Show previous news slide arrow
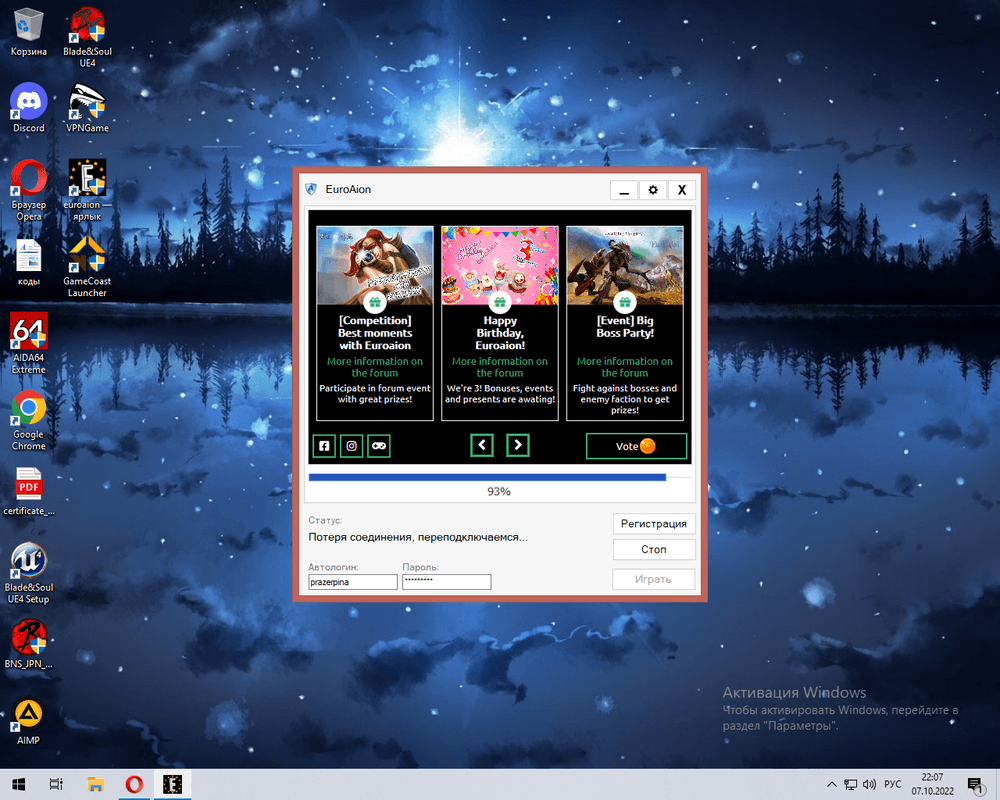Viewport: 1000px width, 800px height. [x=482, y=445]
